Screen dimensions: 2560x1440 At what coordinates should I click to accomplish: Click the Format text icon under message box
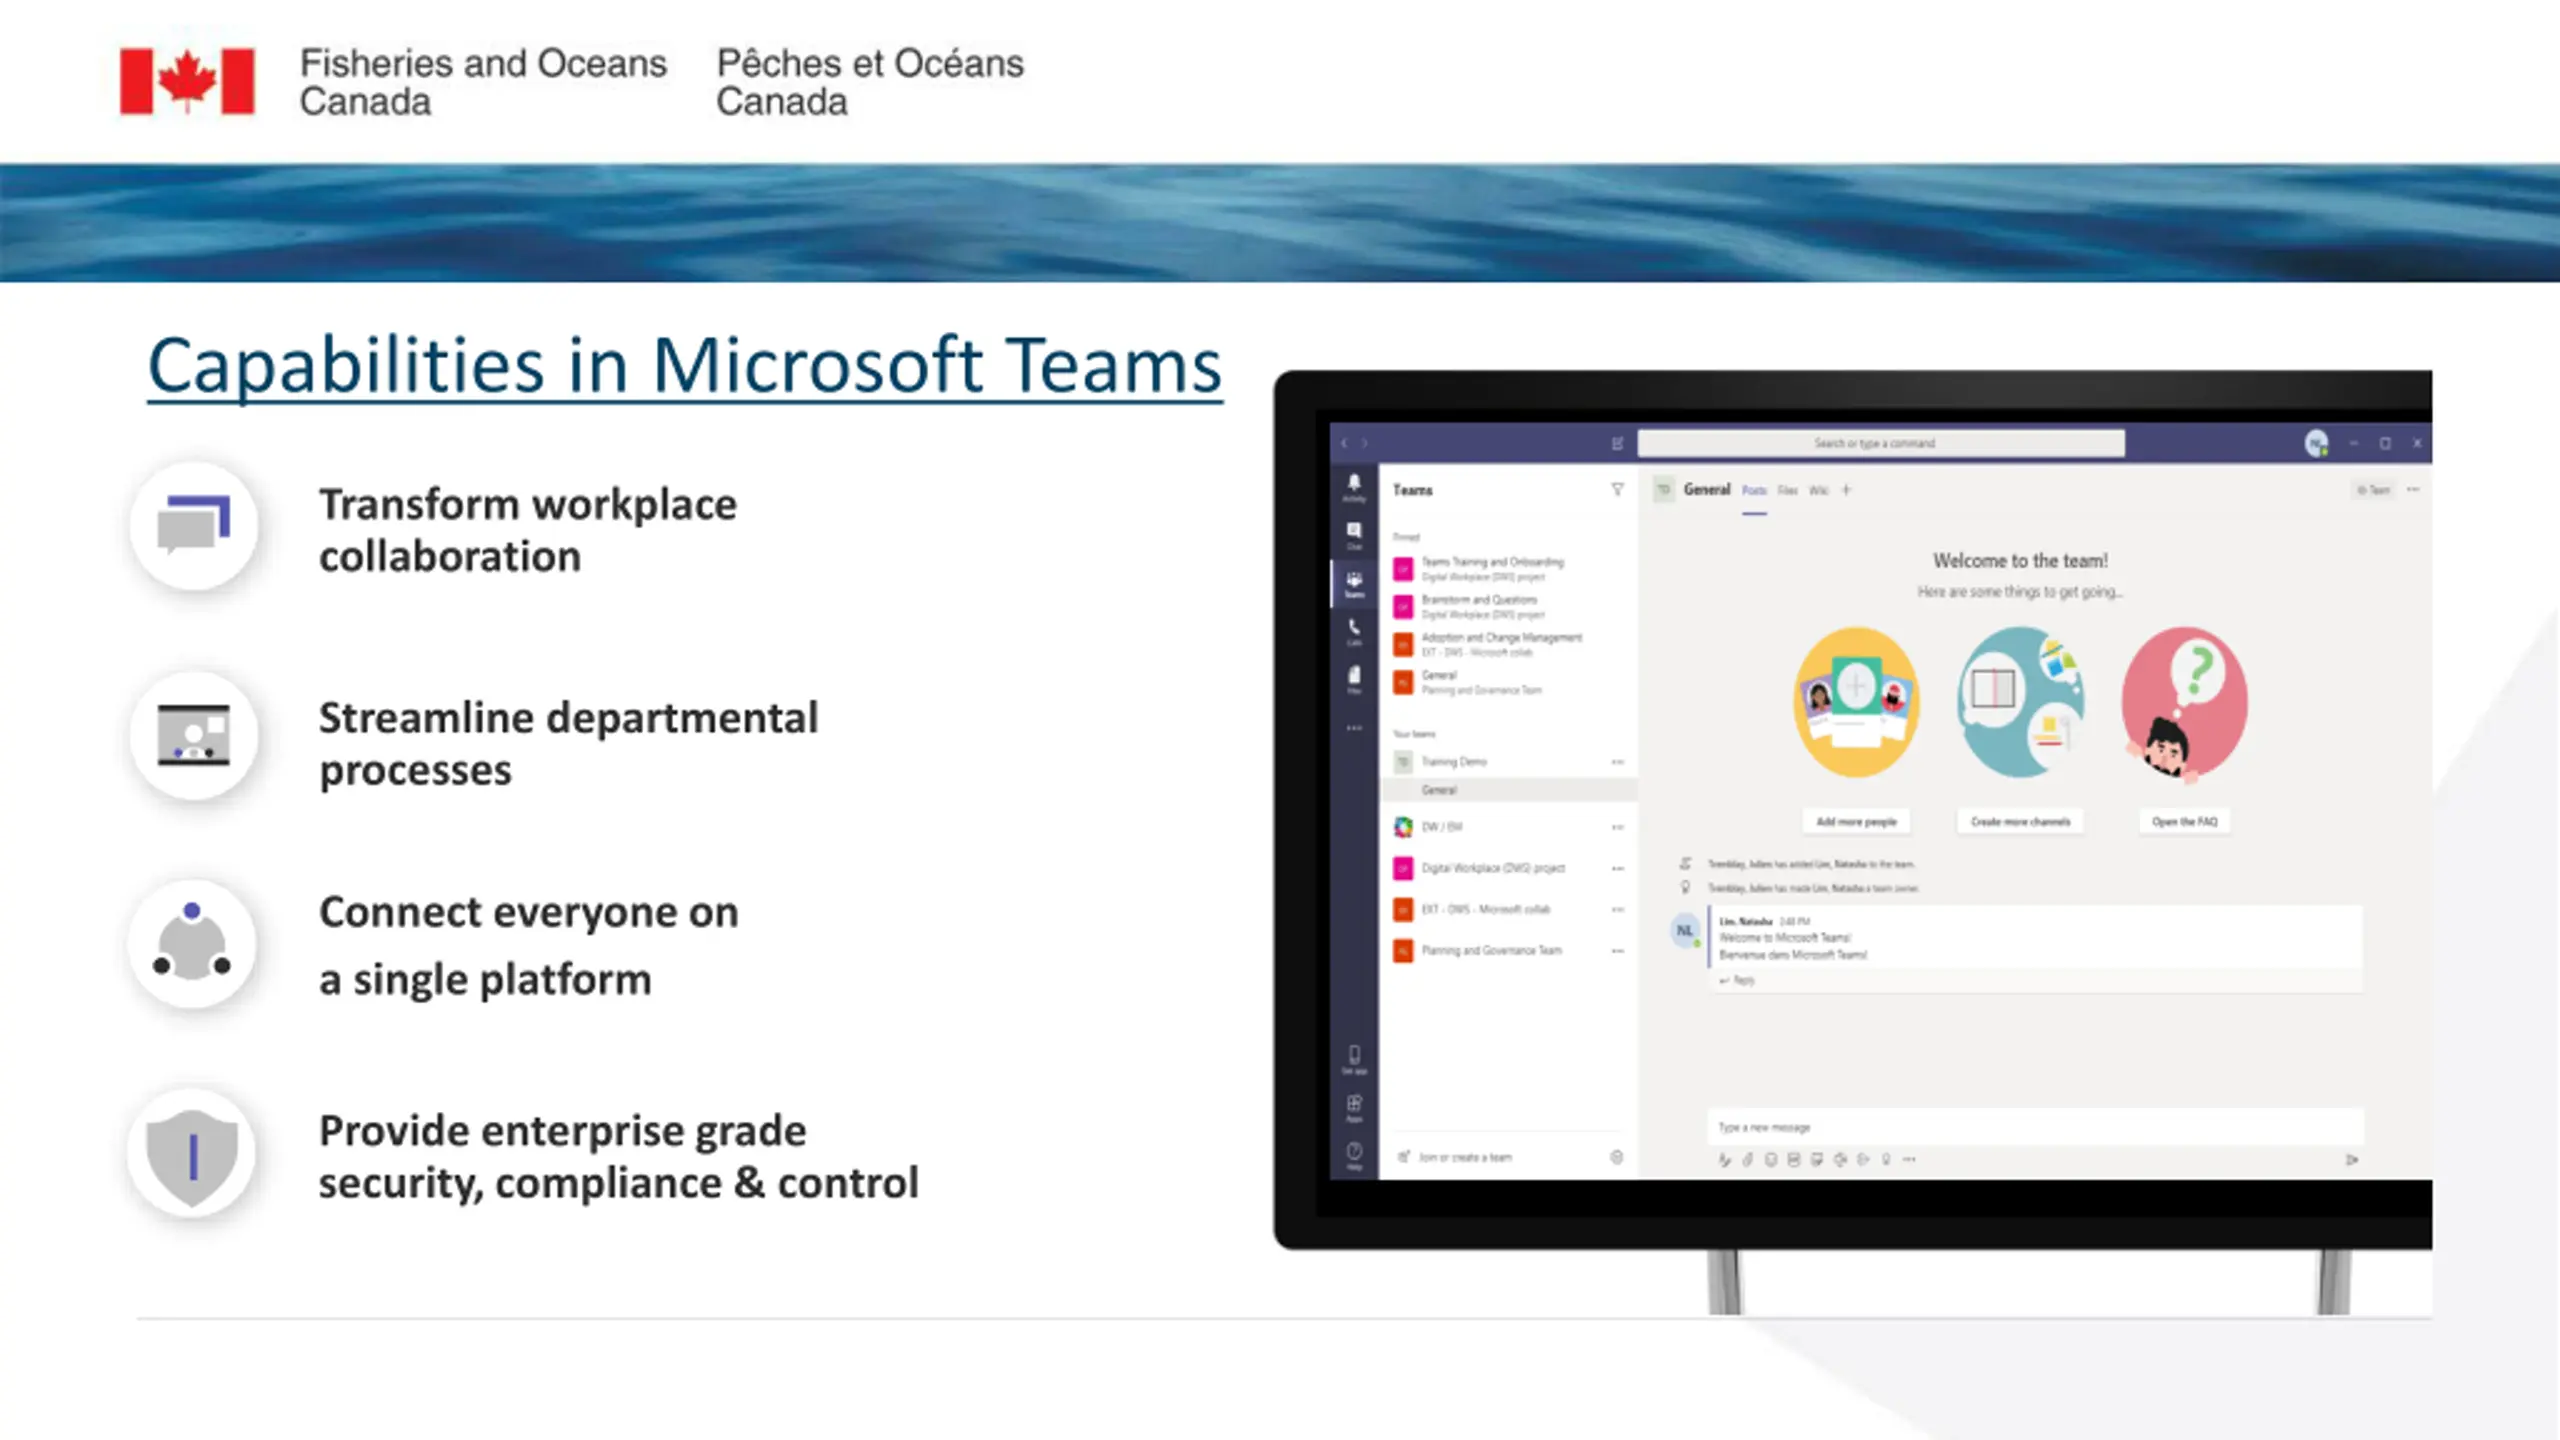pyautogui.click(x=1725, y=1160)
